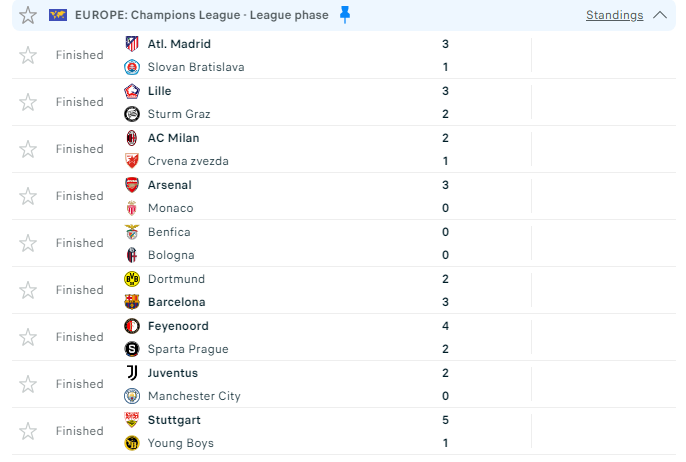Toggle favorite star for Arsenal vs Monaco
The width and height of the screenshot is (686, 462).
click(28, 196)
